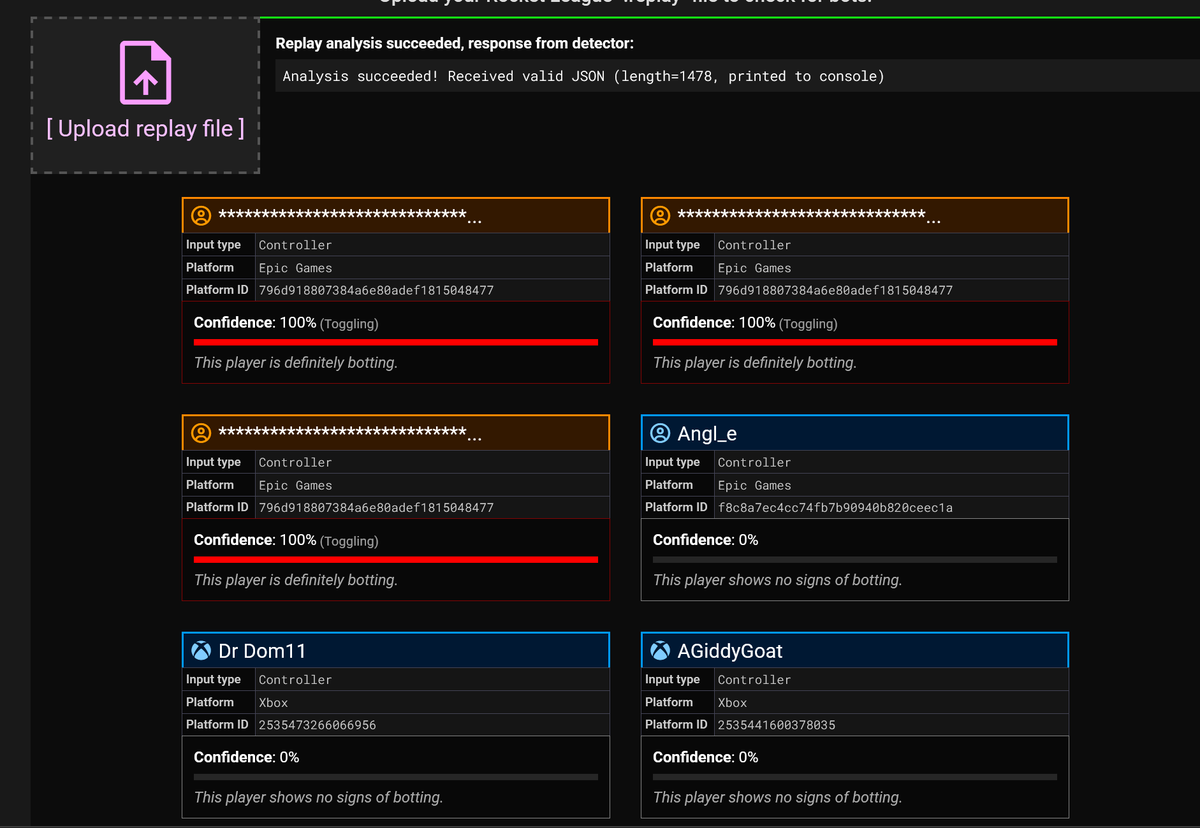
Task: Click "Confidence: 0%" in Dr Dom11's card
Action: tap(246, 757)
